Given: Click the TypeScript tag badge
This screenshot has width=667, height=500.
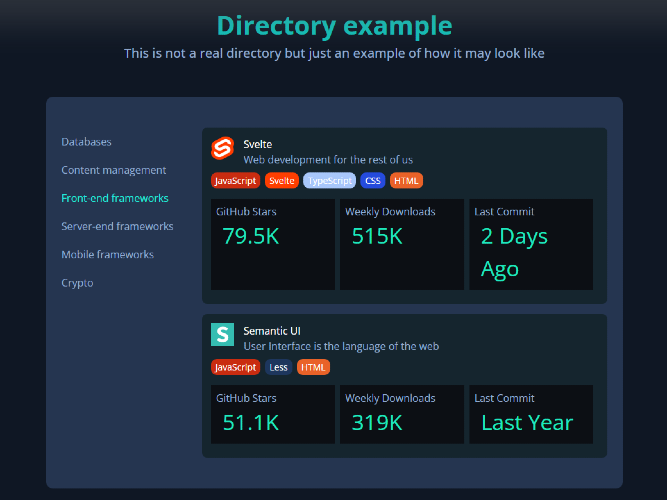Looking at the screenshot, I should click(x=330, y=180).
